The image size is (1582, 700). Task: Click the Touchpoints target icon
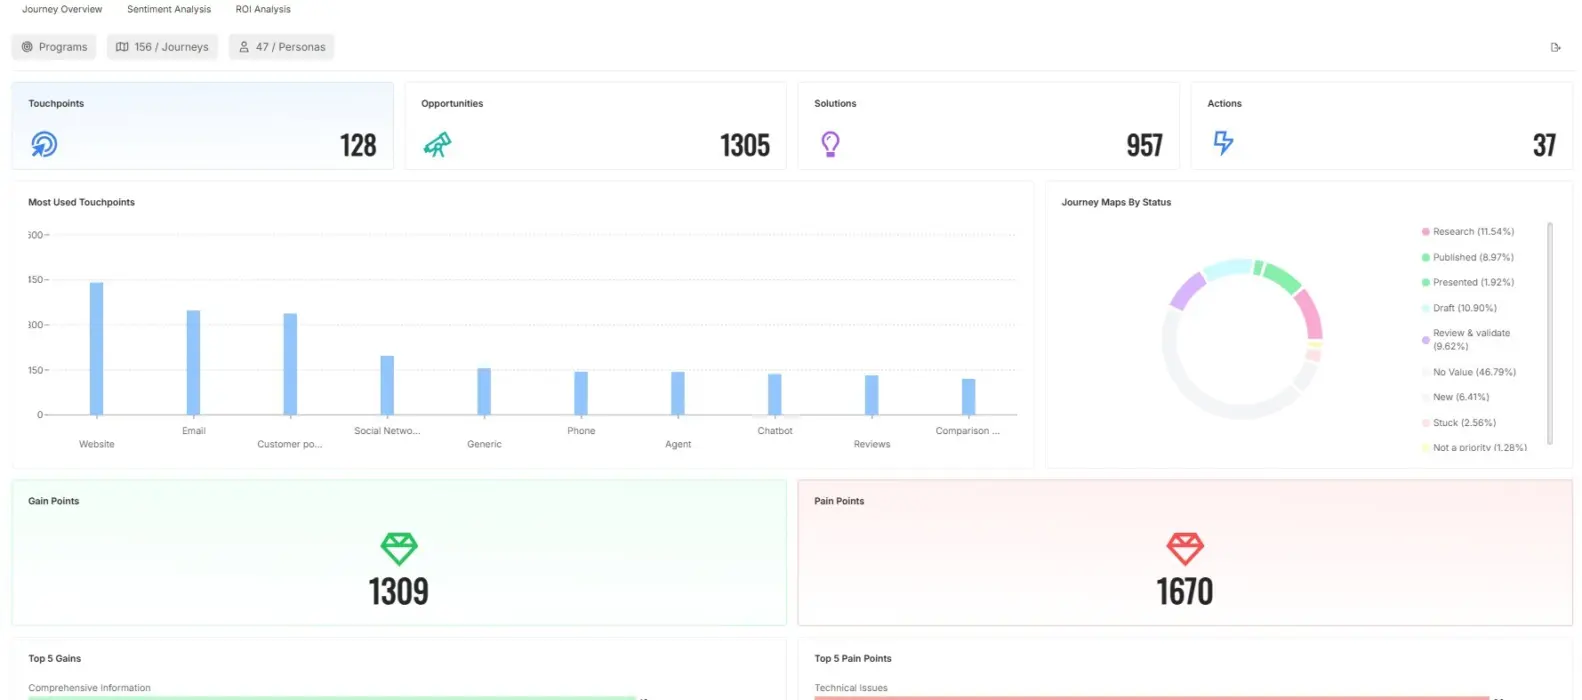(x=43, y=144)
